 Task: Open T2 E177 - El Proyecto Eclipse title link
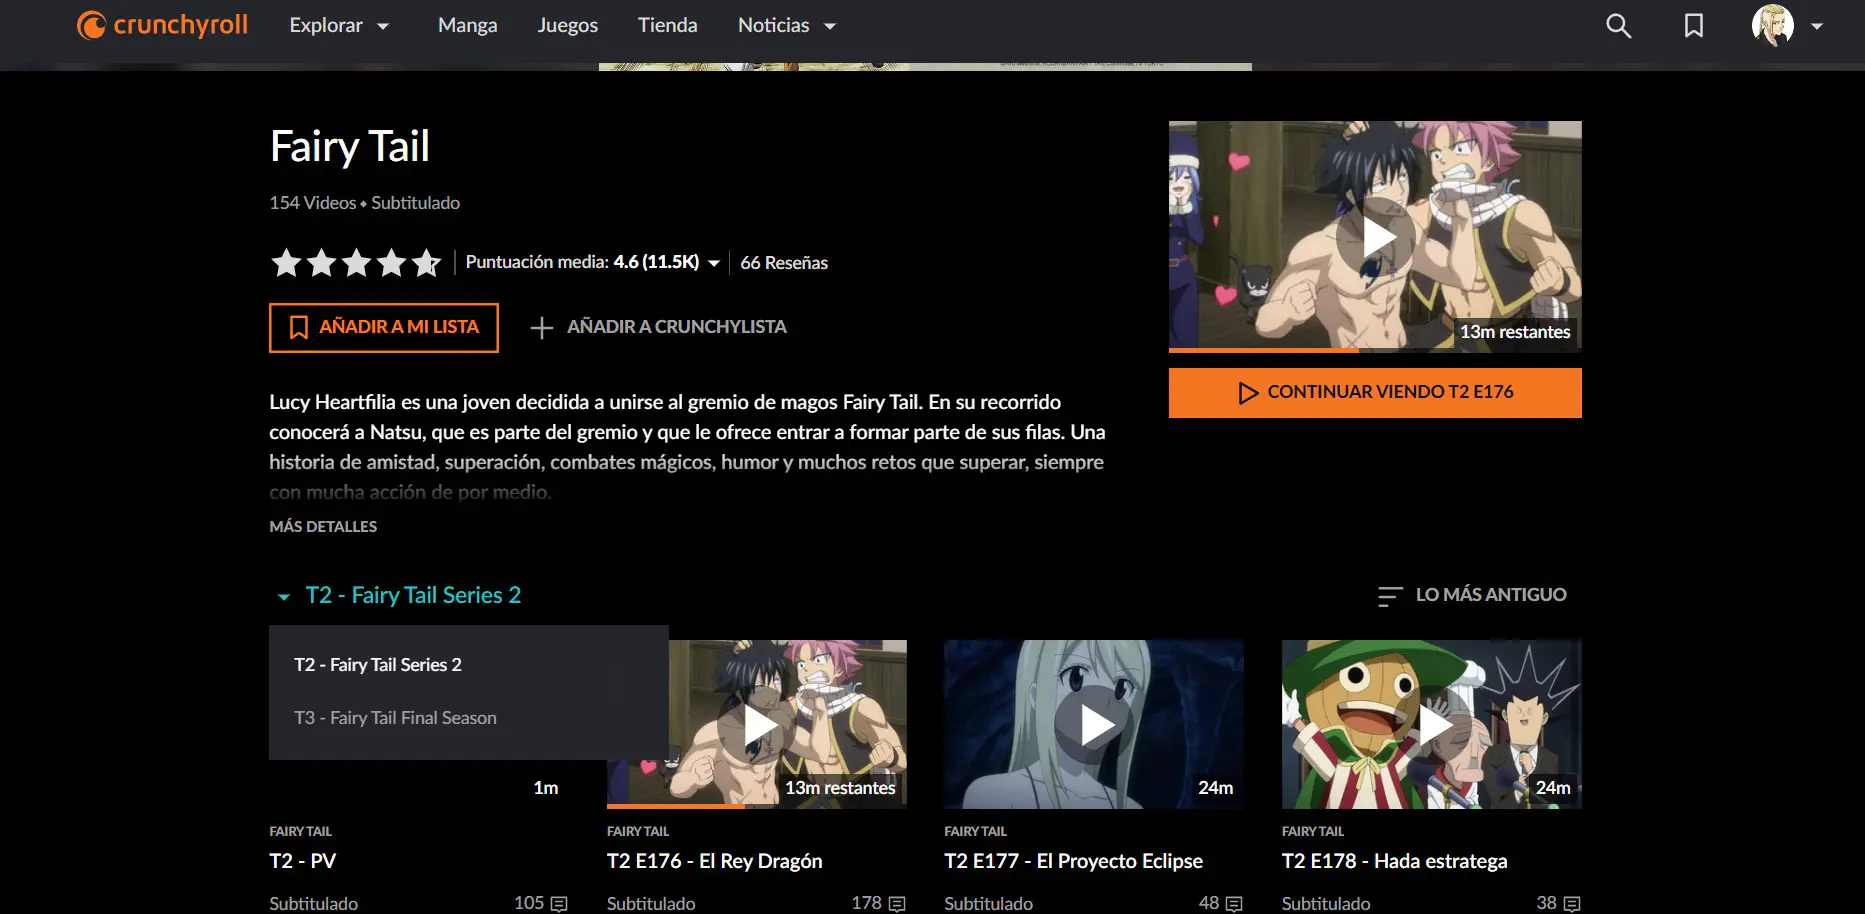[x=1074, y=861]
